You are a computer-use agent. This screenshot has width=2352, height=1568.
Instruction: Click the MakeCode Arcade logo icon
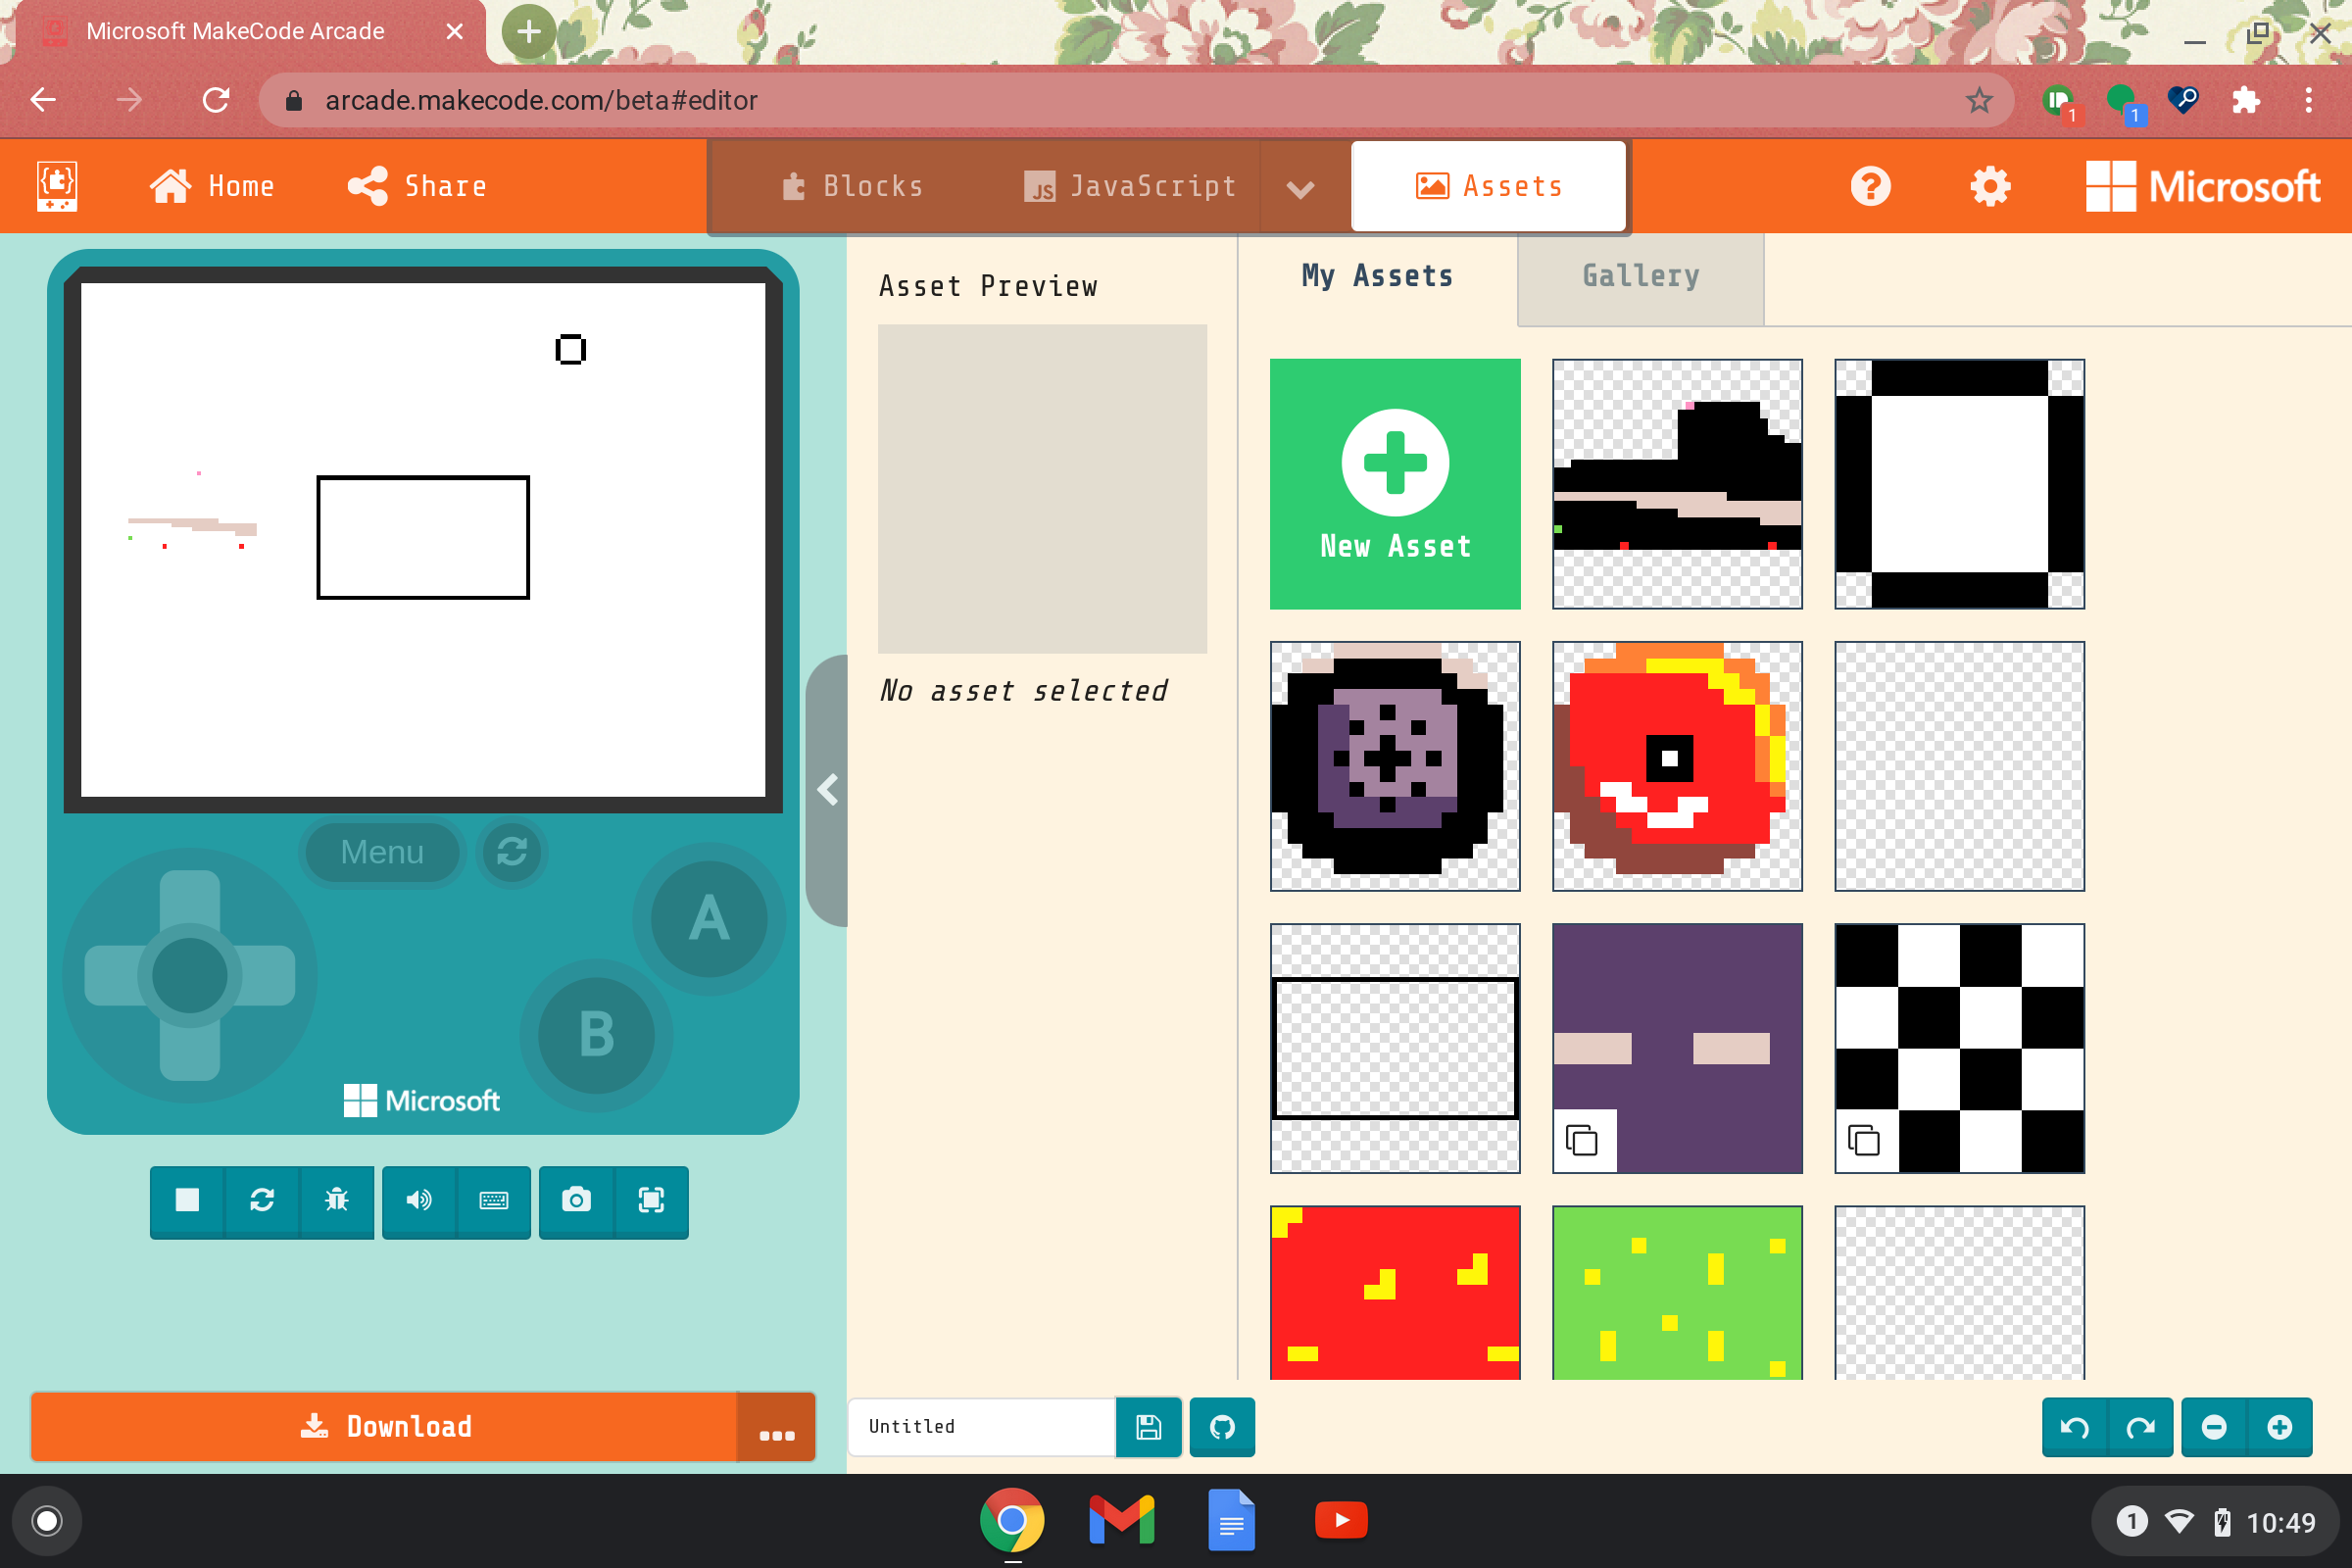(x=57, y=187)
